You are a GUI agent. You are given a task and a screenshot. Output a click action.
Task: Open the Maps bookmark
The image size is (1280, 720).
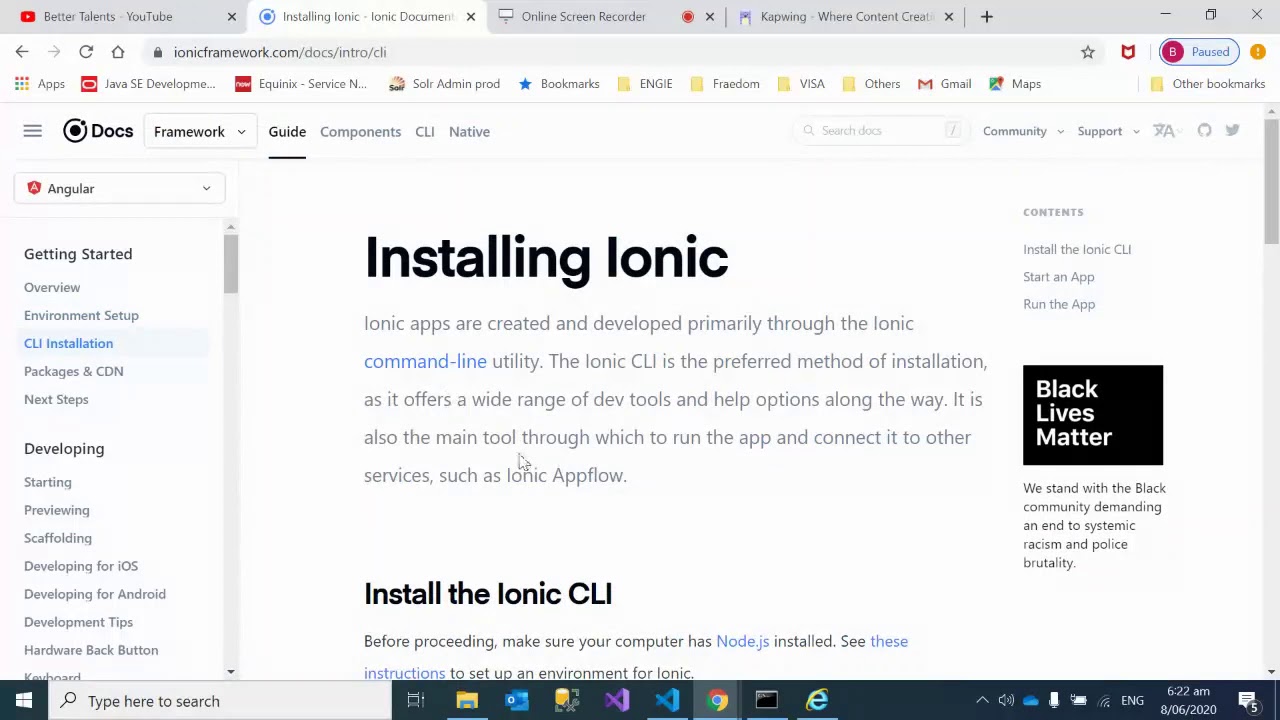[1015, 84]
